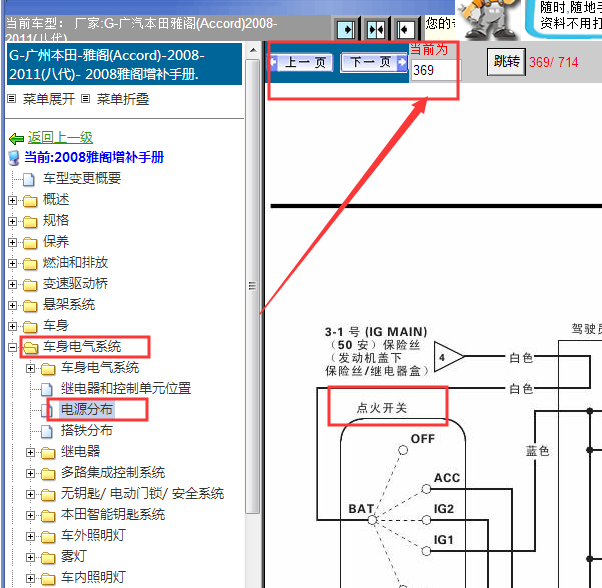Expand the 车外照明灯 folder
Screen dimensions: 602x588
[x=30, y=537]
